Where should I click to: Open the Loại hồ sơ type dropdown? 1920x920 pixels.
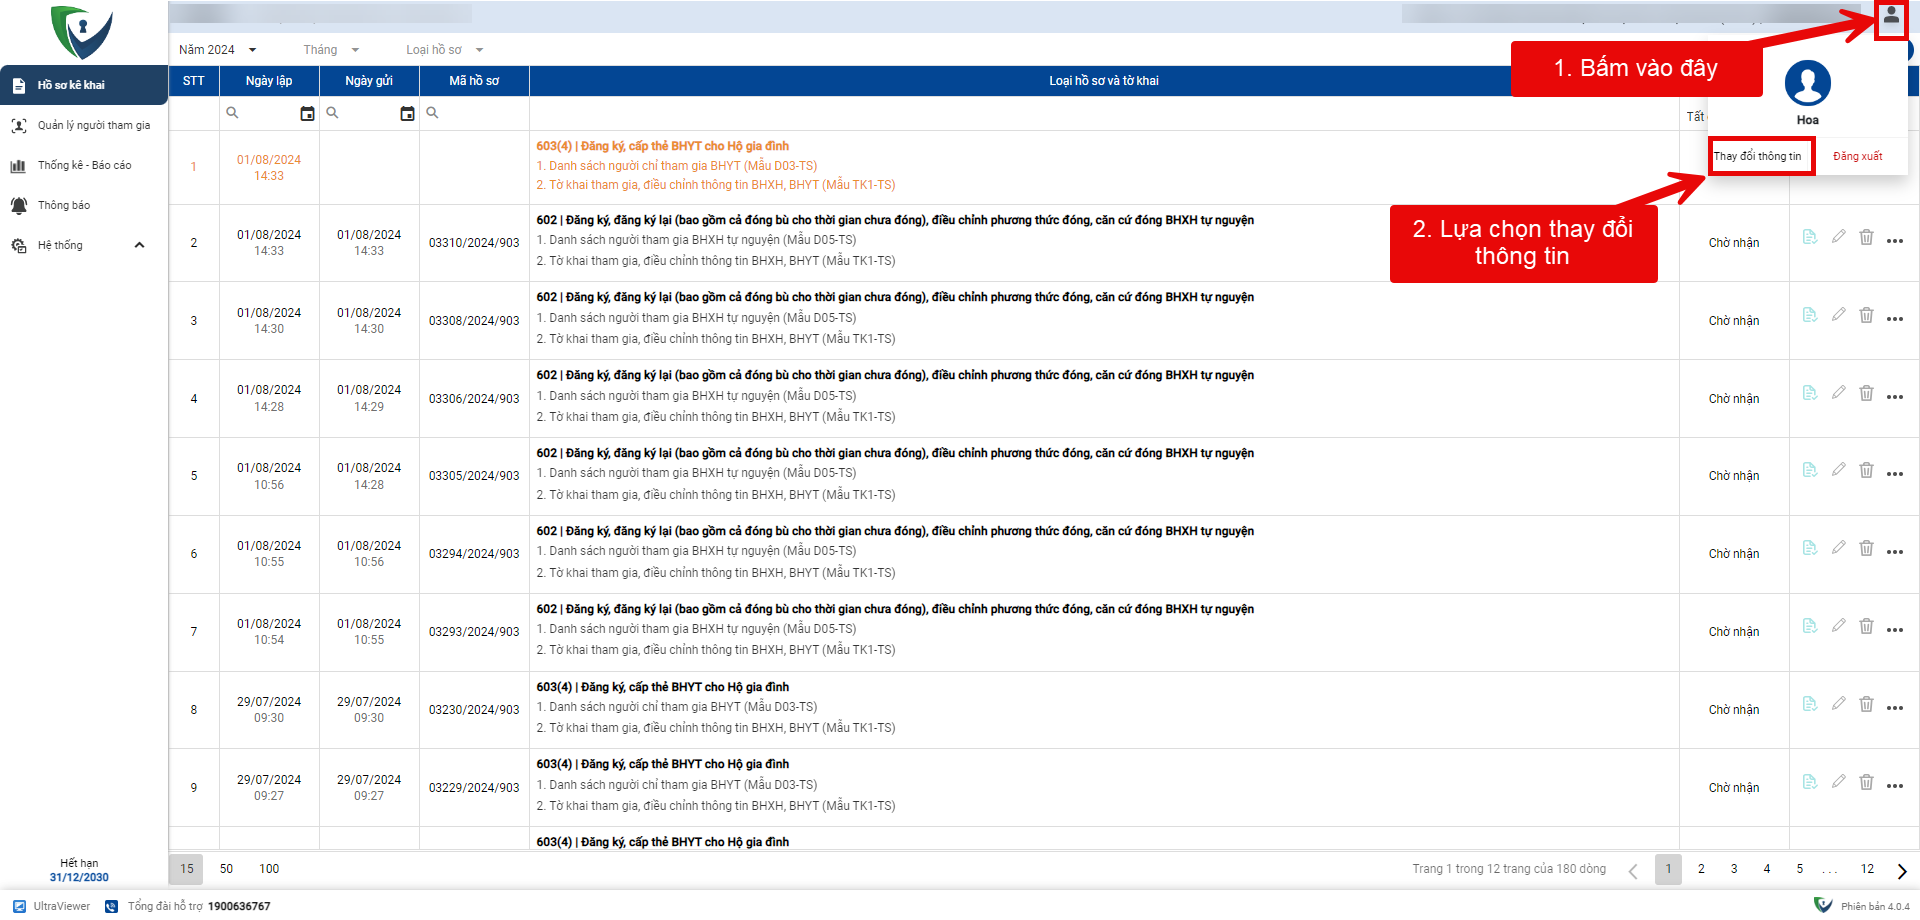(x=444, y=50)
